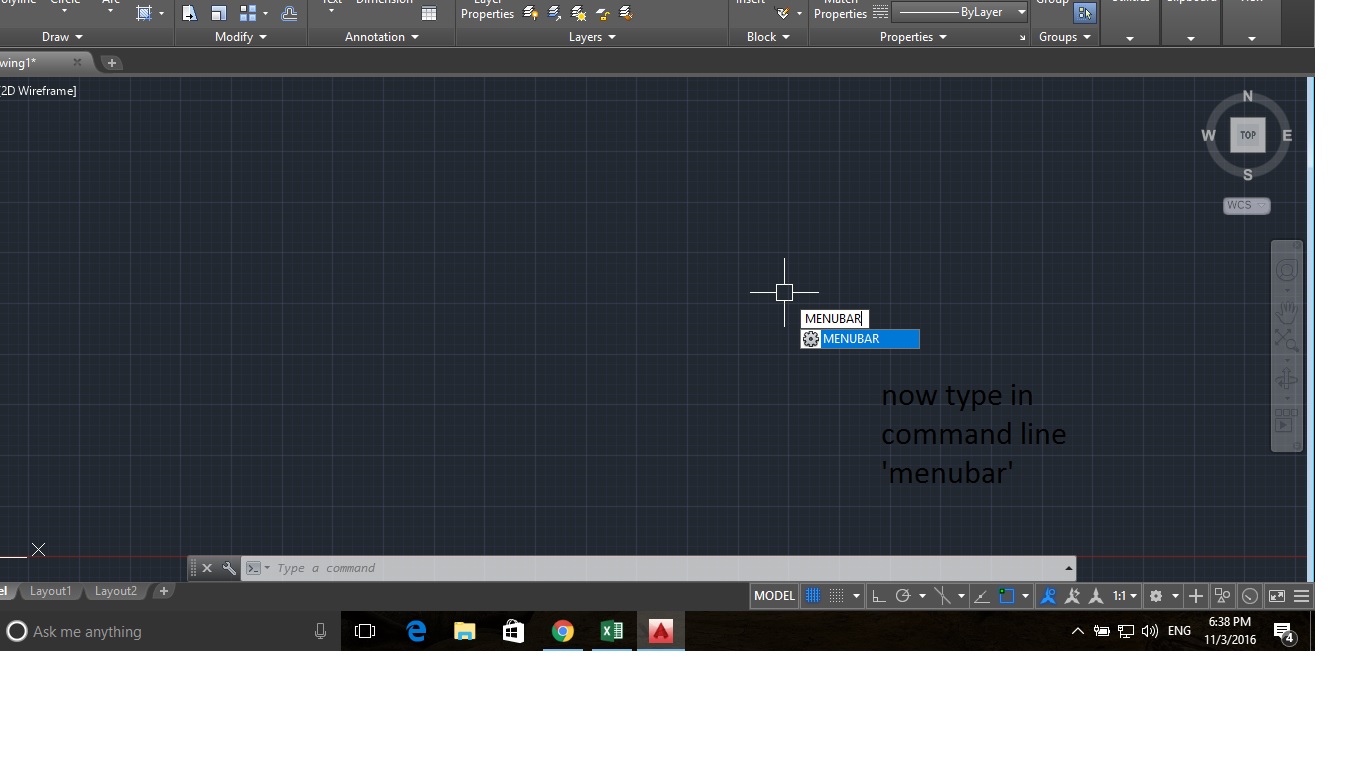Toggle the Group Selection icon

click(1085, 13)
